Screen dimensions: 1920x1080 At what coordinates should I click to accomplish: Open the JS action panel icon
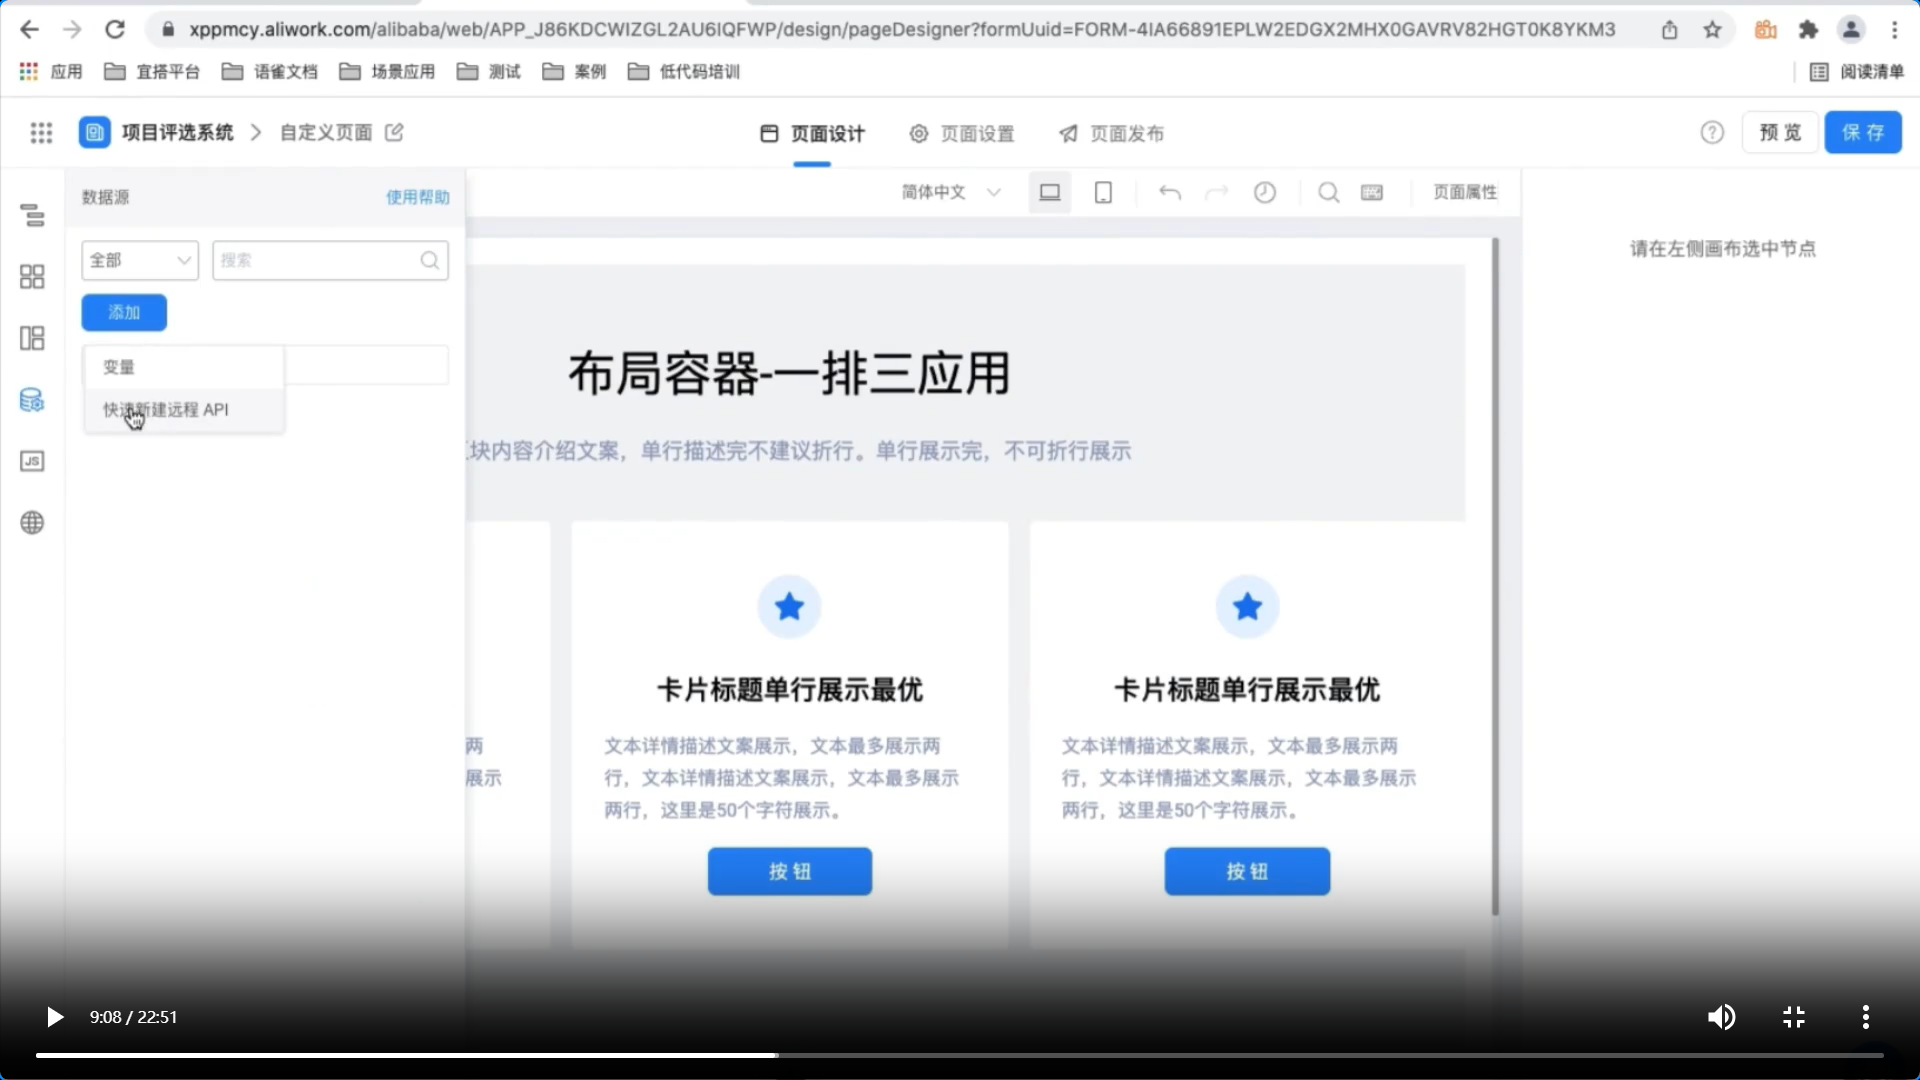tap(32, 461)
